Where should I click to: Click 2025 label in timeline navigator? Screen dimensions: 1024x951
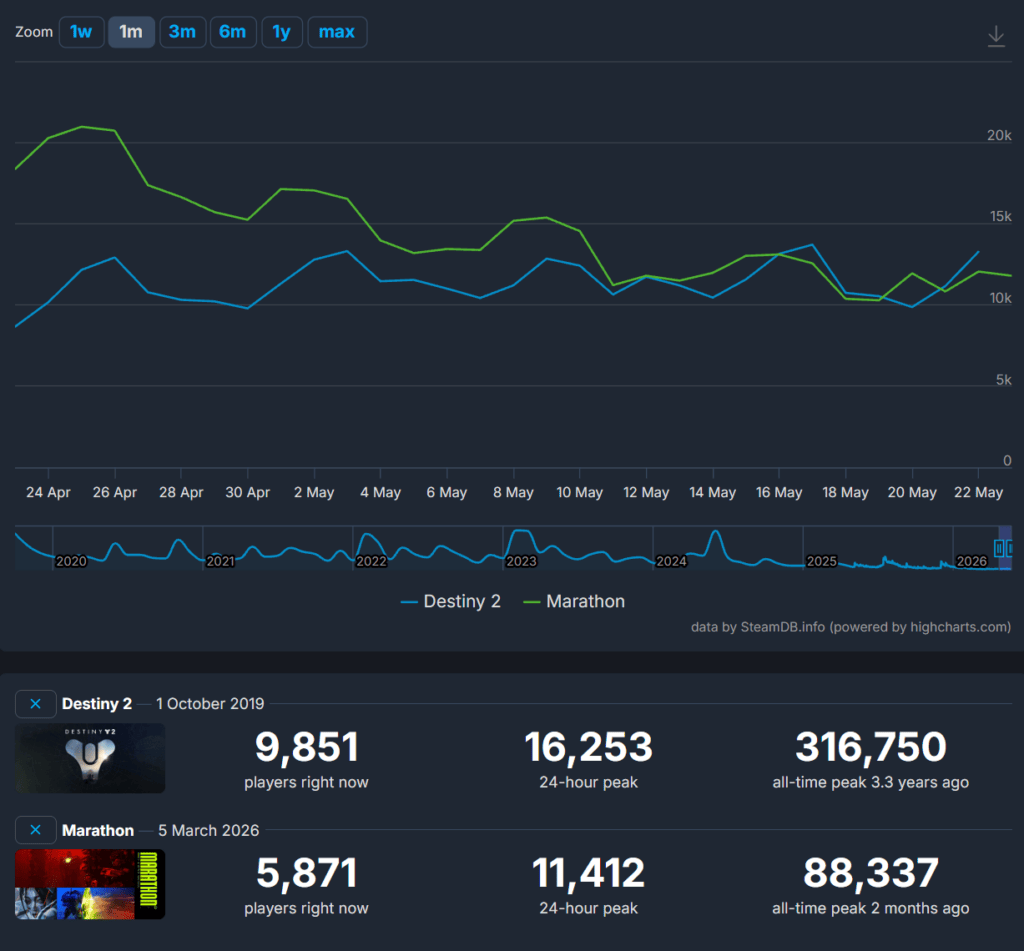click(x=822, y=561)
